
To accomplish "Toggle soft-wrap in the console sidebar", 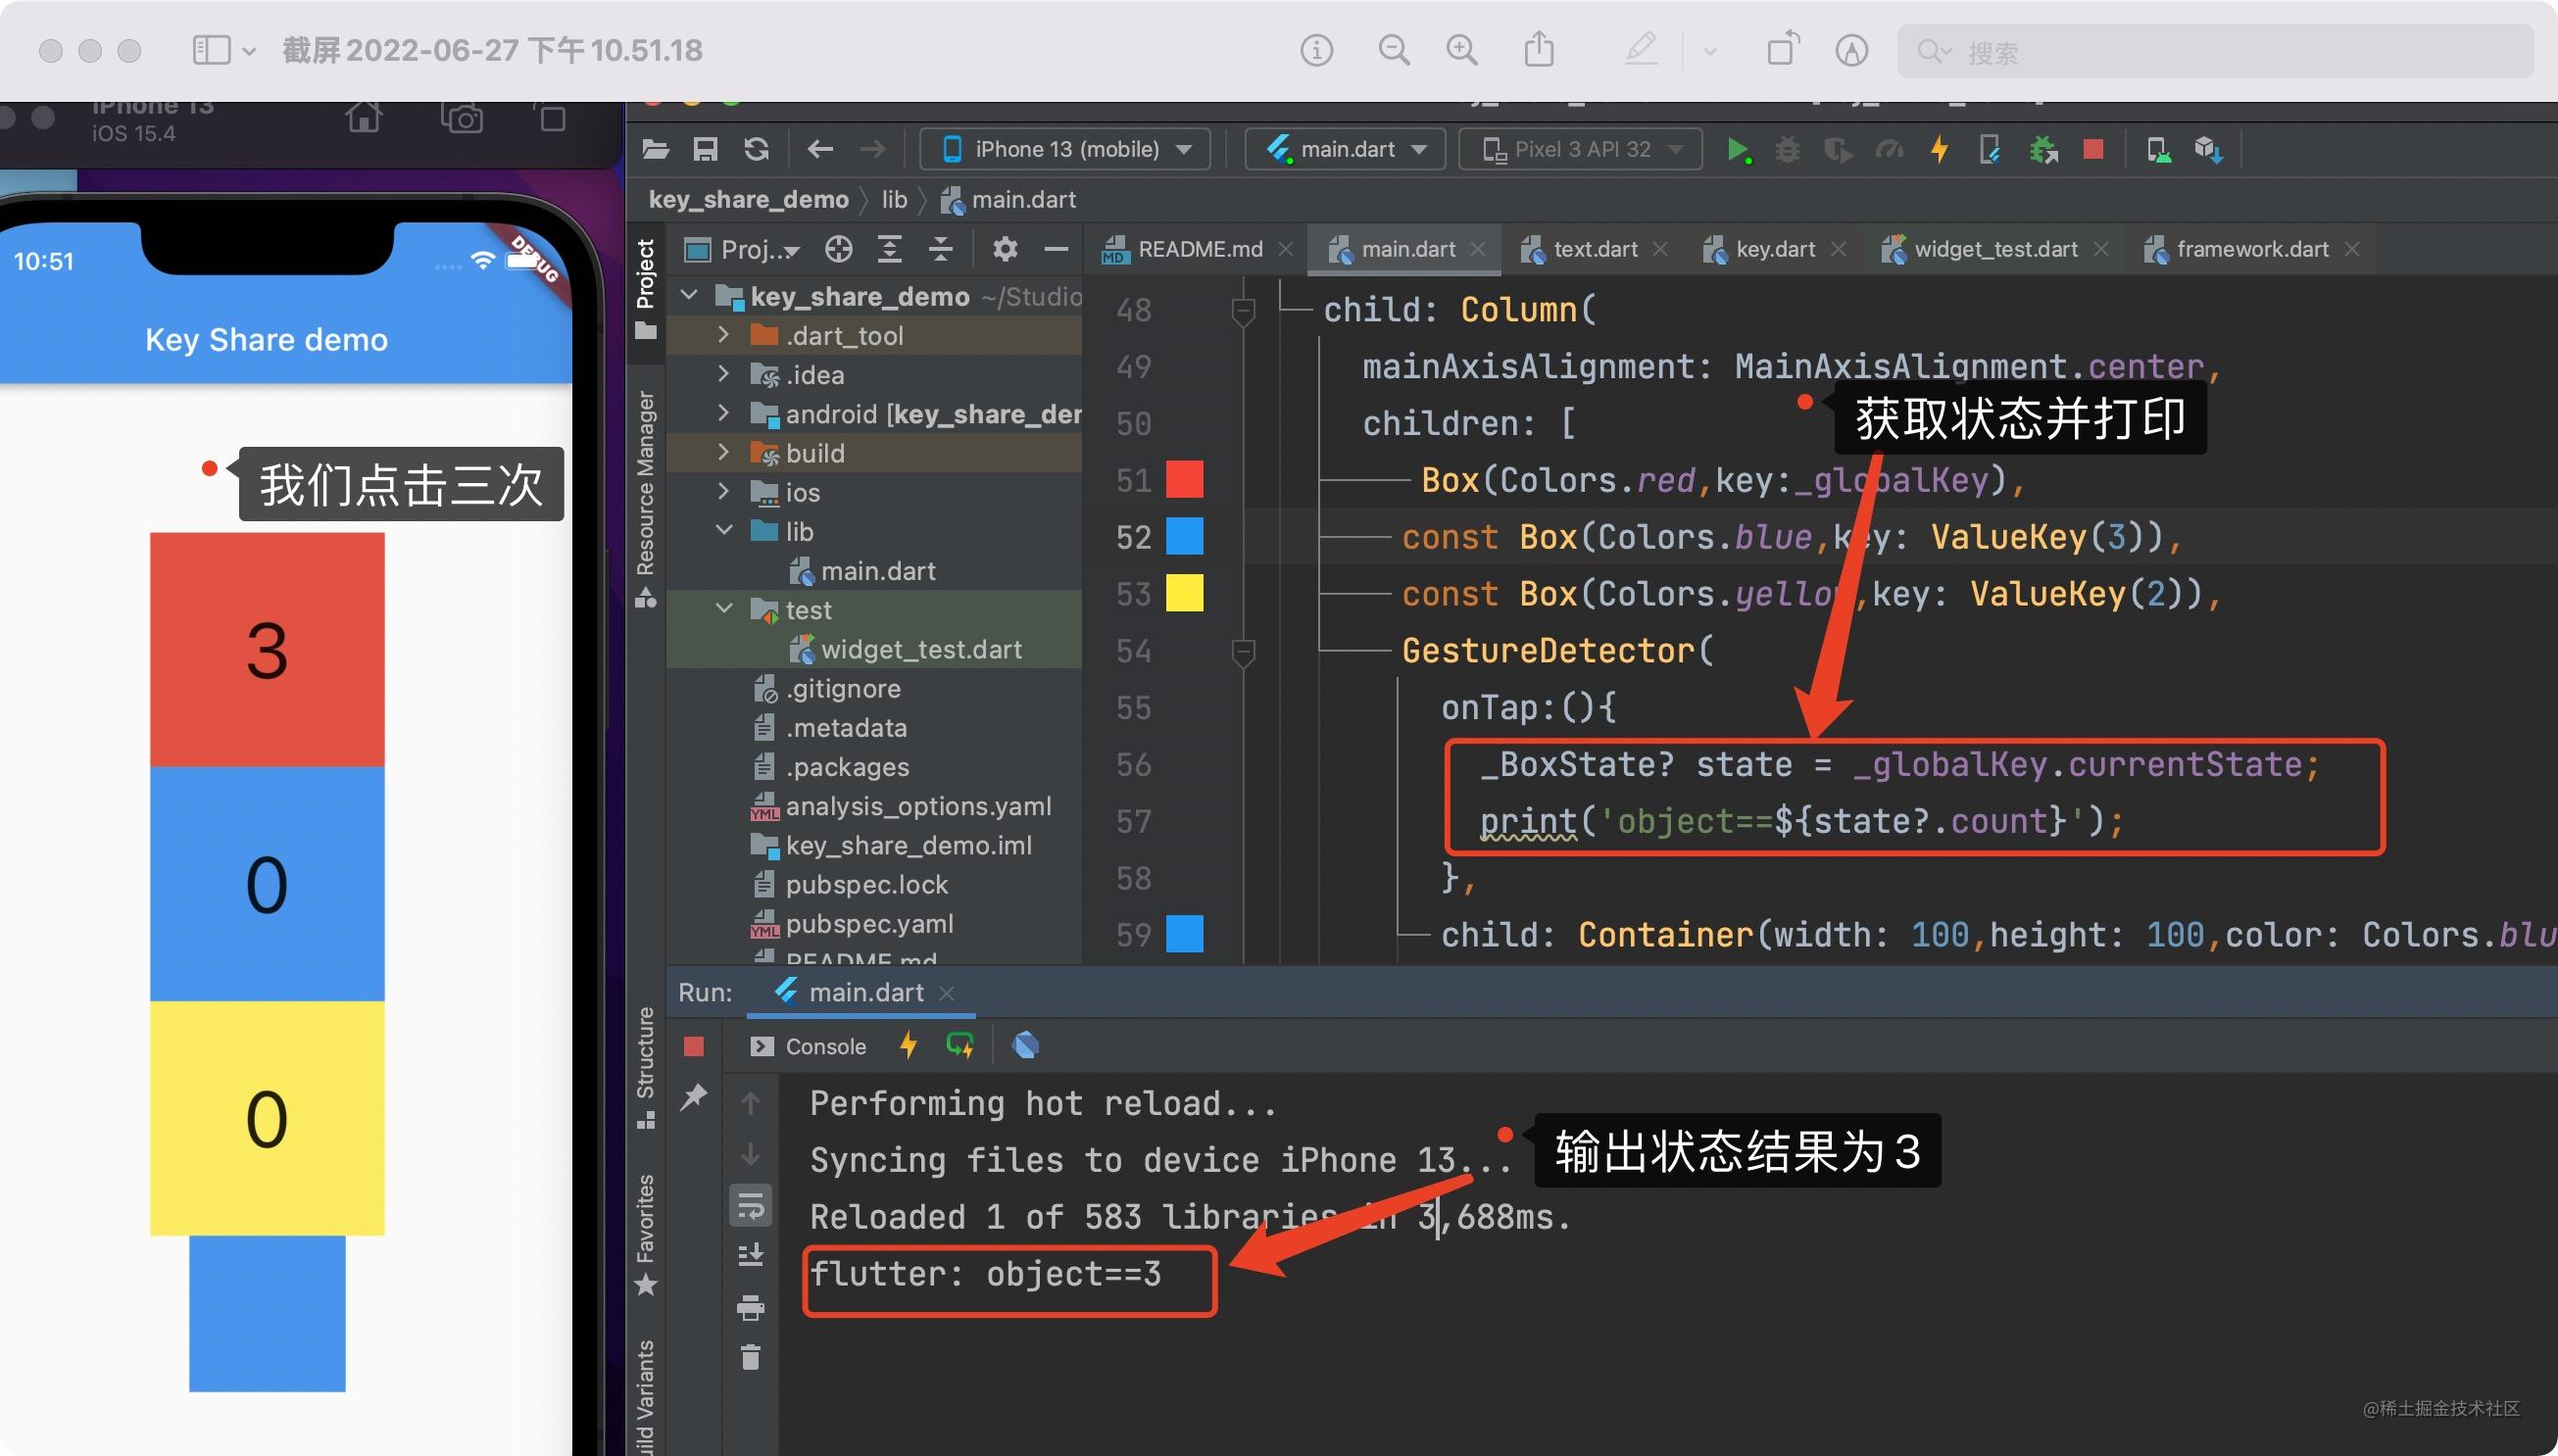I will (x=750, y=1207).
